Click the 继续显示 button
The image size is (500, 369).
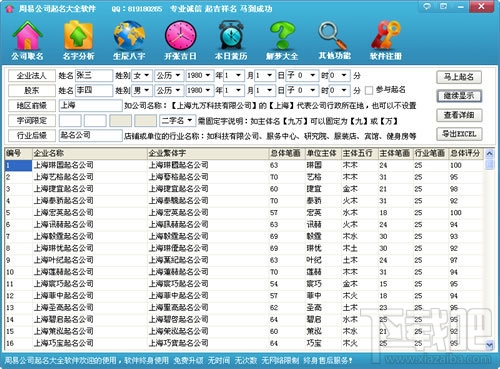click(459, 96)
